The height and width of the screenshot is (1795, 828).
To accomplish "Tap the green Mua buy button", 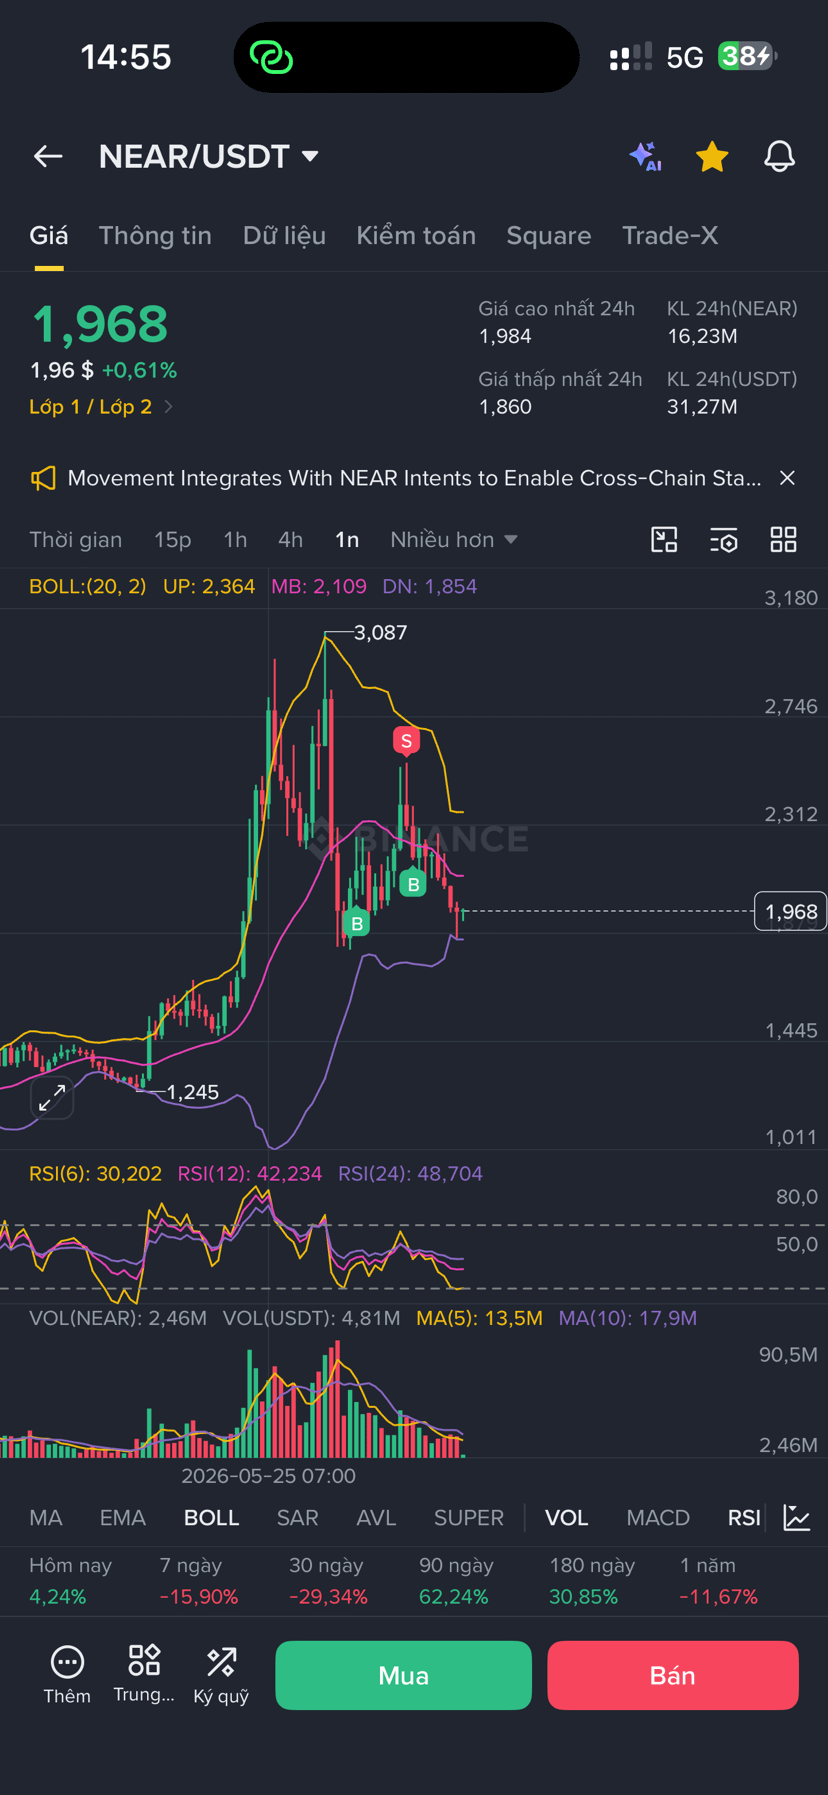I will [x=403, y=1675].
